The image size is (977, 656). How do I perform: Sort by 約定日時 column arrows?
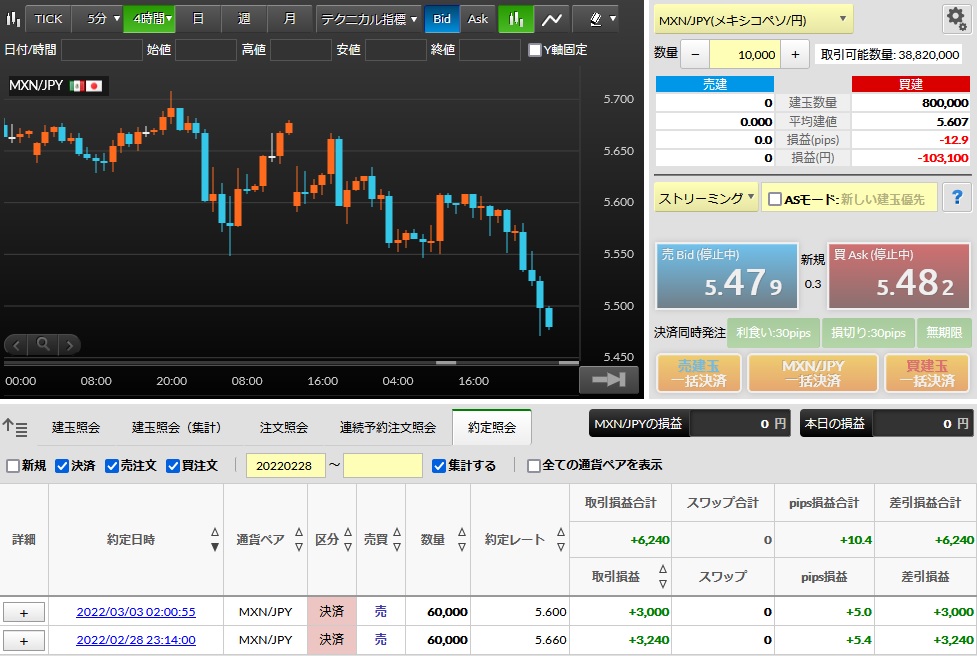[215, 540]
